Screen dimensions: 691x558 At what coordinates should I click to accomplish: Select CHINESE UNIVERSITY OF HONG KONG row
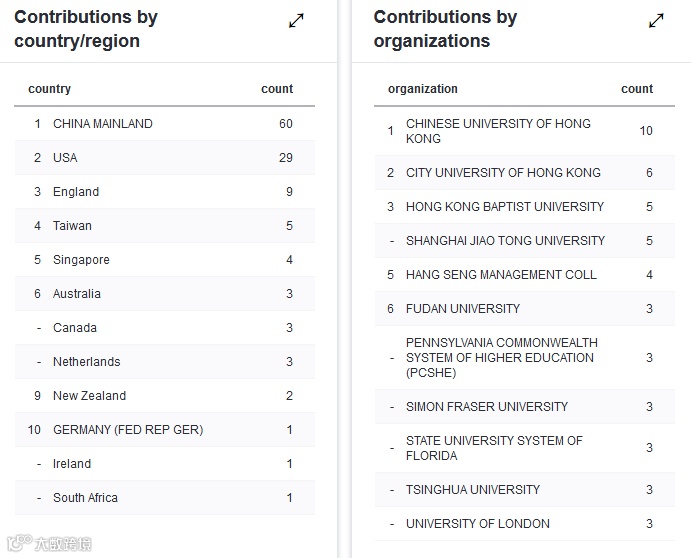point(498,131)
